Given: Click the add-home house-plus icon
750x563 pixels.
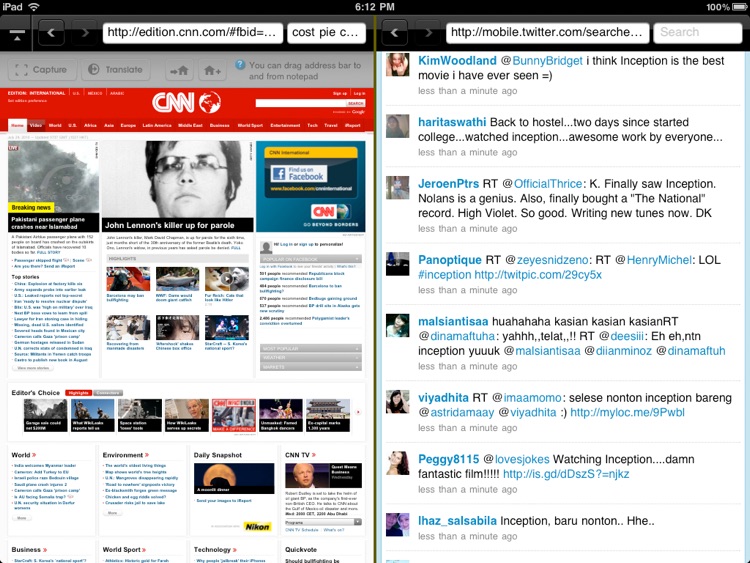Looking at the screenshot, I should pyautogui.click(x=212, y=71).
